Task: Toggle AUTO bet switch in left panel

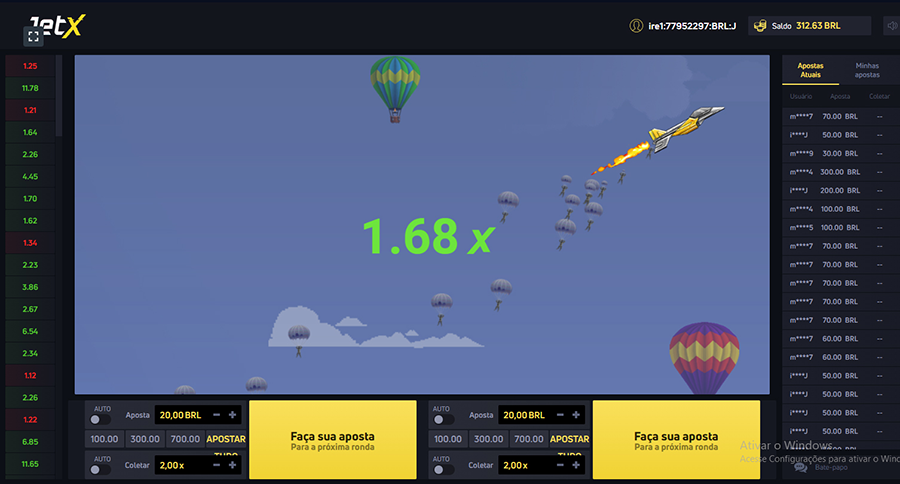Action: (101, 420)
